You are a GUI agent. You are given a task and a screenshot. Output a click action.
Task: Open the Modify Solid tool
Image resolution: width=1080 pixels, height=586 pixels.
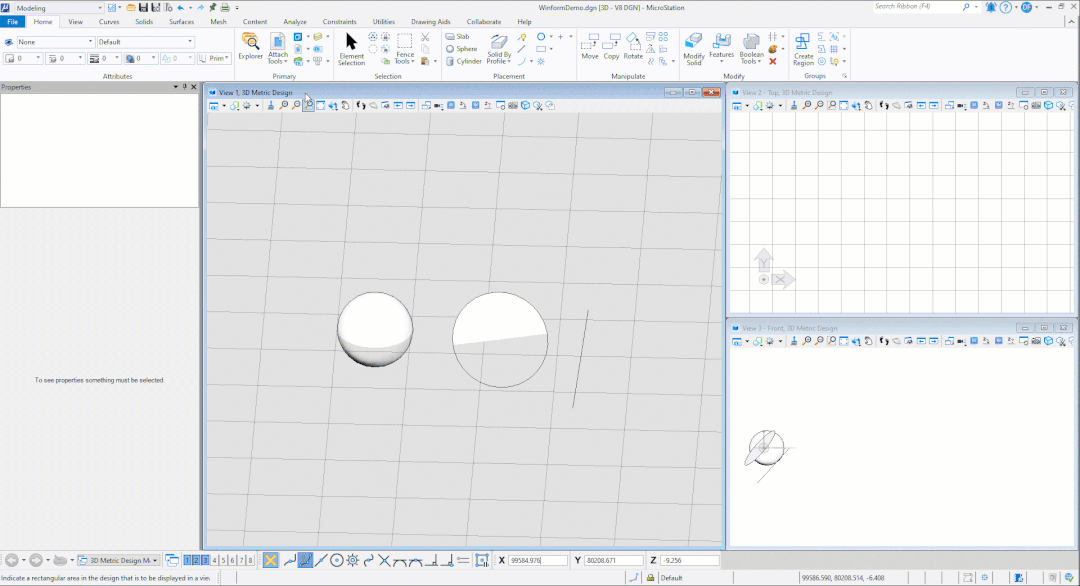[x=694, y=49]
